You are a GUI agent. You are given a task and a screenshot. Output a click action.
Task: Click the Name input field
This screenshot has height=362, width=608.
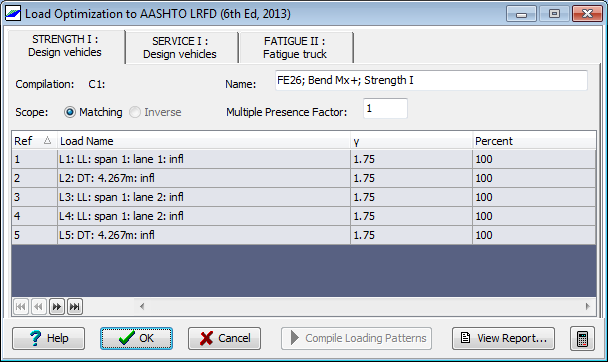coord(431,81)
